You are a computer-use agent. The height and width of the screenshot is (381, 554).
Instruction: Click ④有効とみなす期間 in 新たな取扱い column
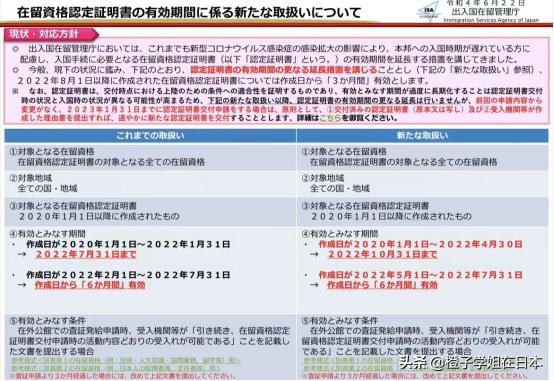[x=340, y=234]
